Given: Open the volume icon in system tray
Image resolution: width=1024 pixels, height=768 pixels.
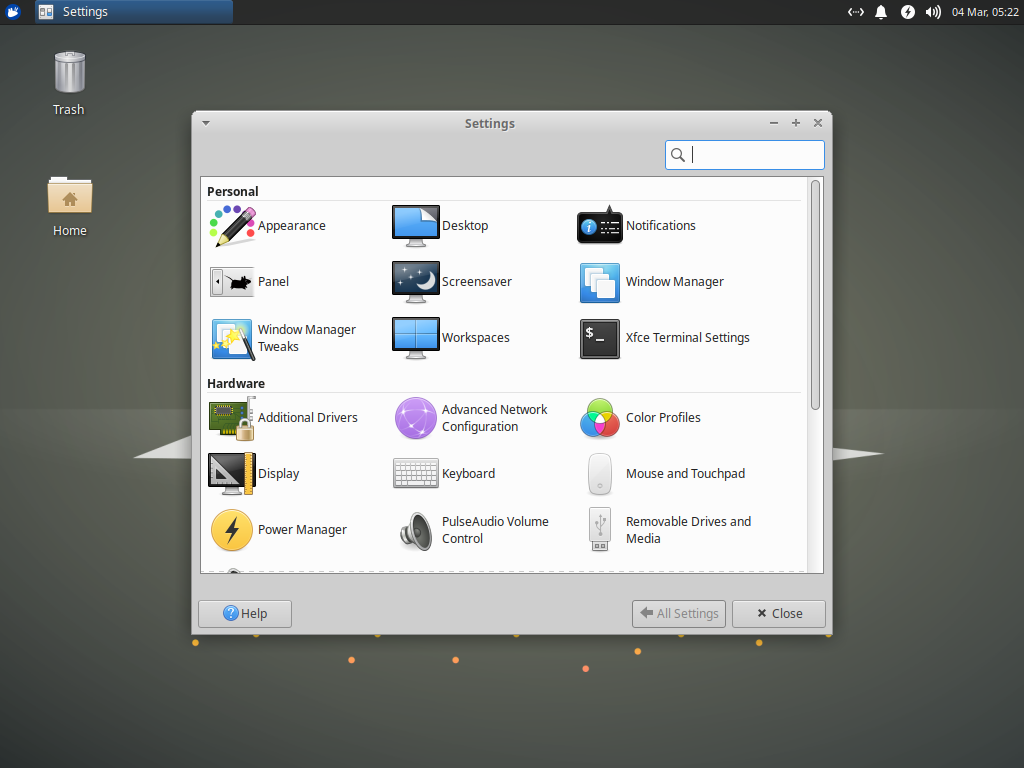Looking at the screenshot, I should pos(933,12).
